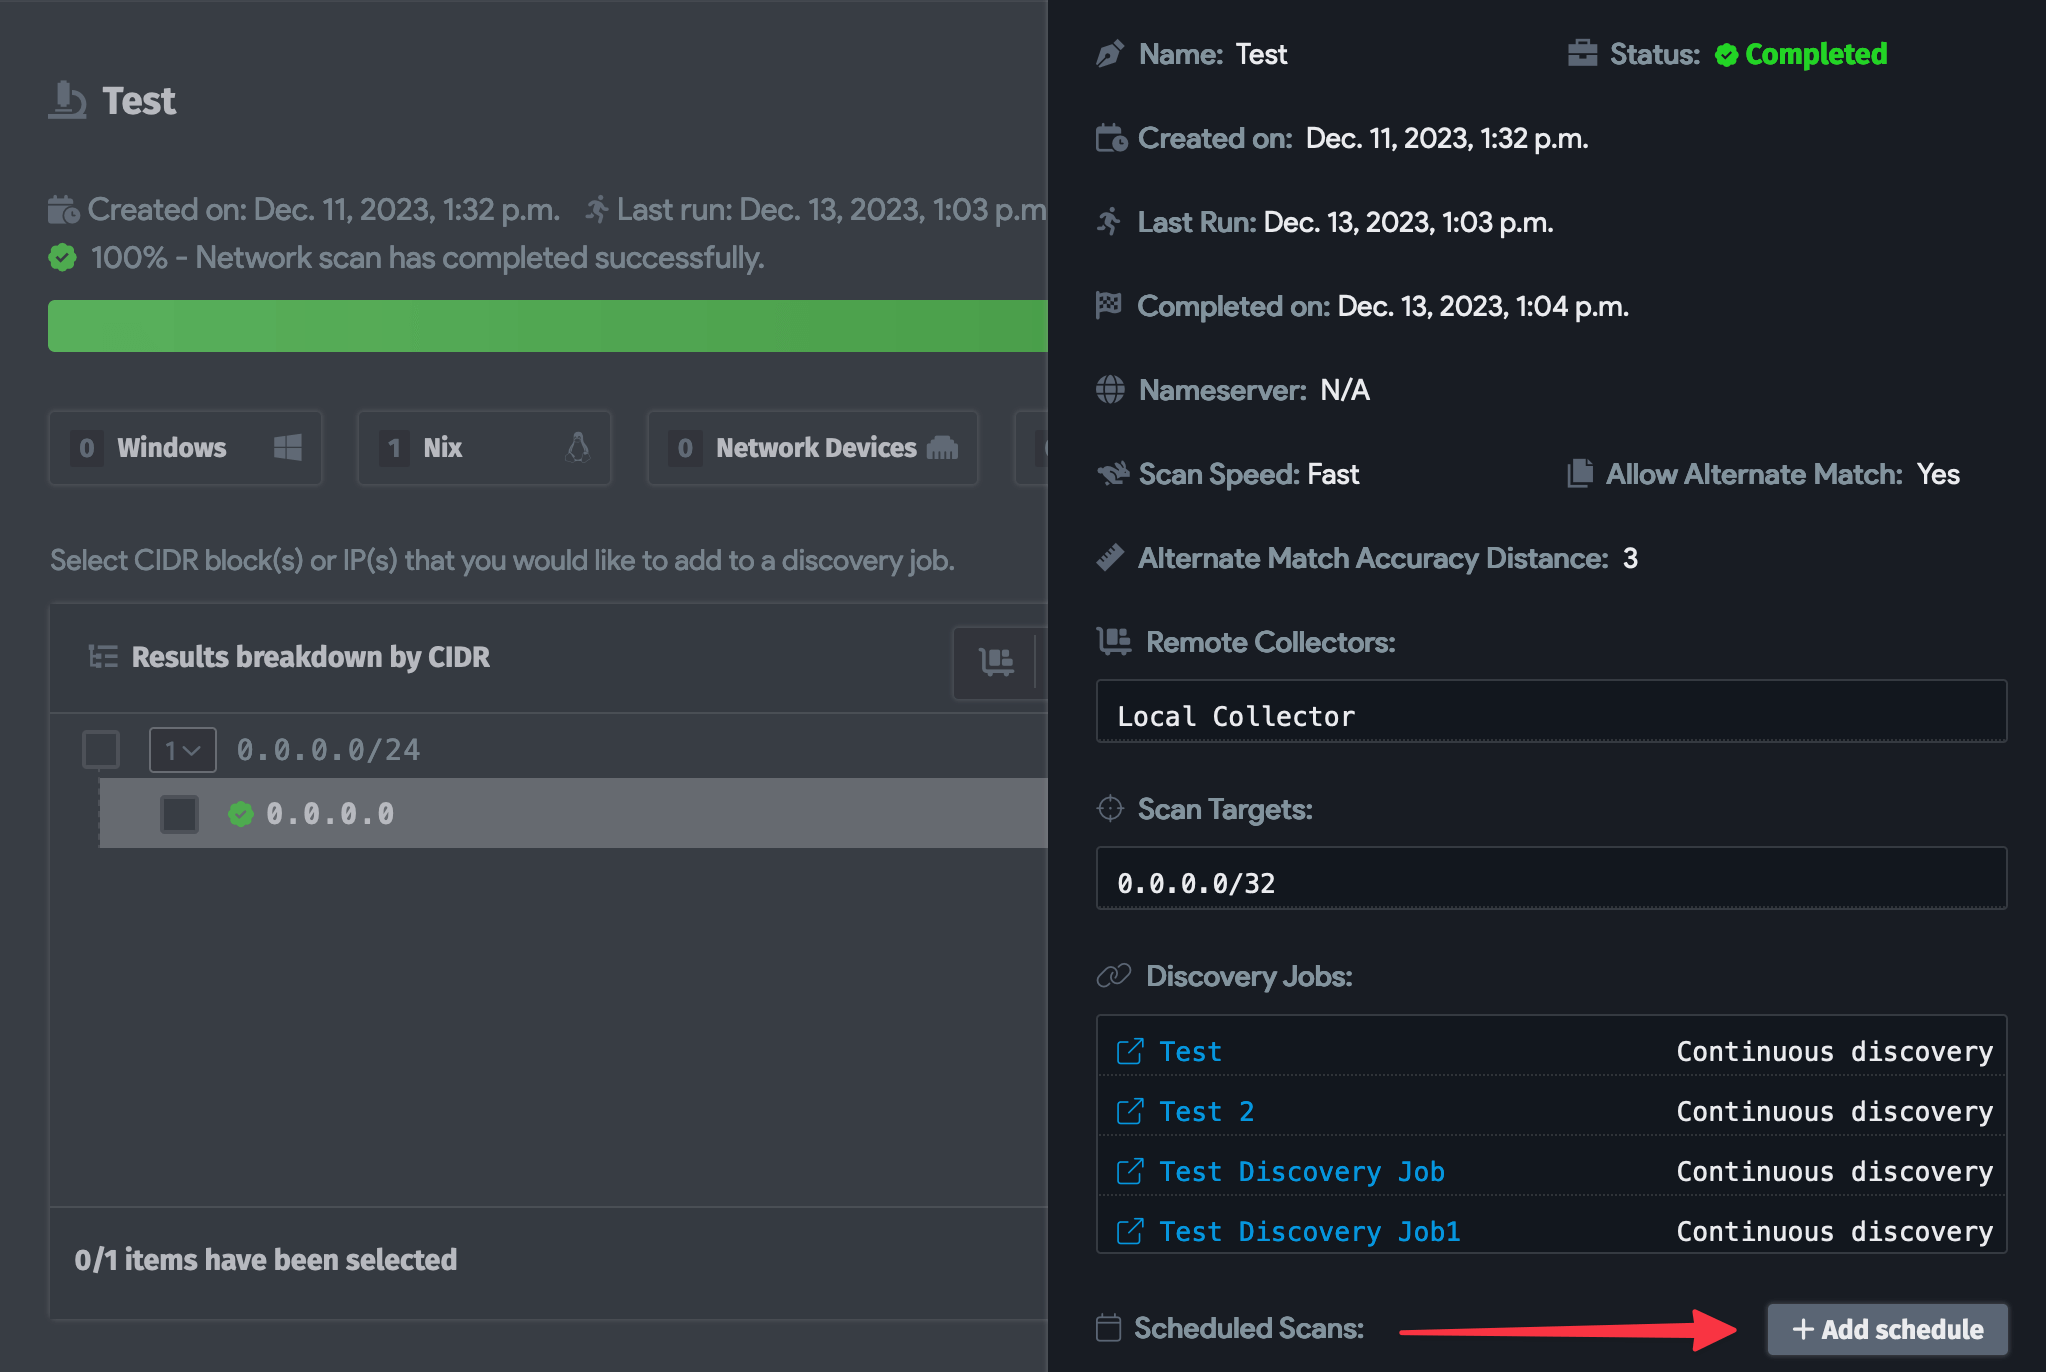
Task: Click the calendar icon beside Created on in side panel
Action: (1111, 138)
